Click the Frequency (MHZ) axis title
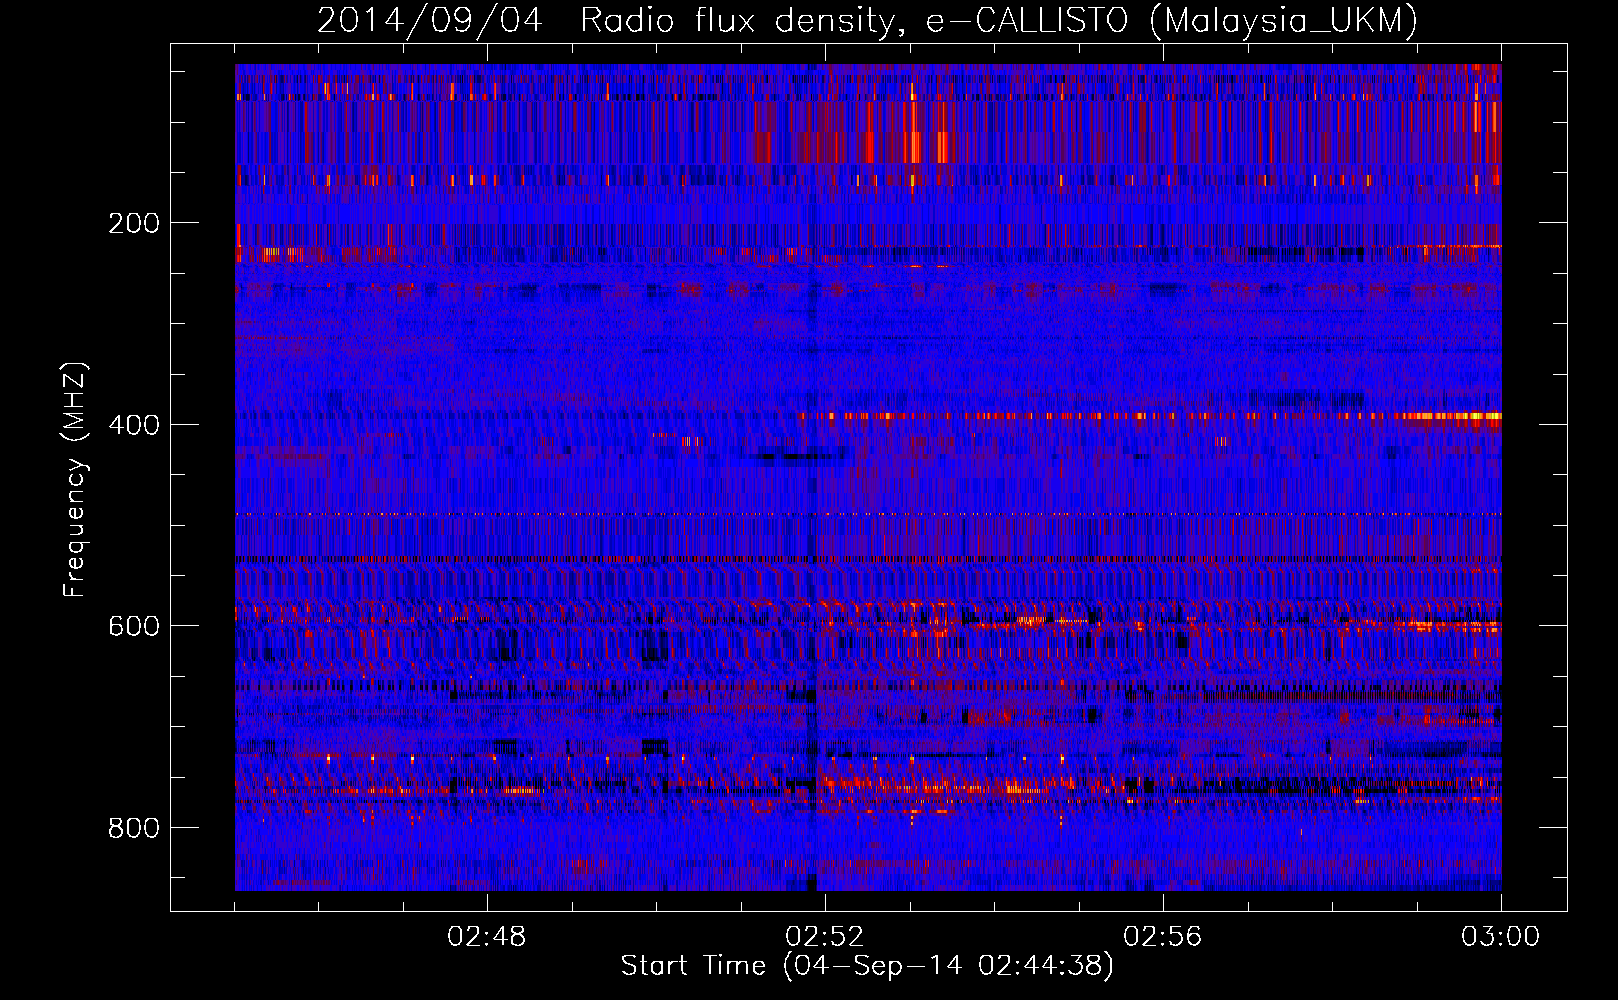The image size is (1618, 1000). (75, 479)
